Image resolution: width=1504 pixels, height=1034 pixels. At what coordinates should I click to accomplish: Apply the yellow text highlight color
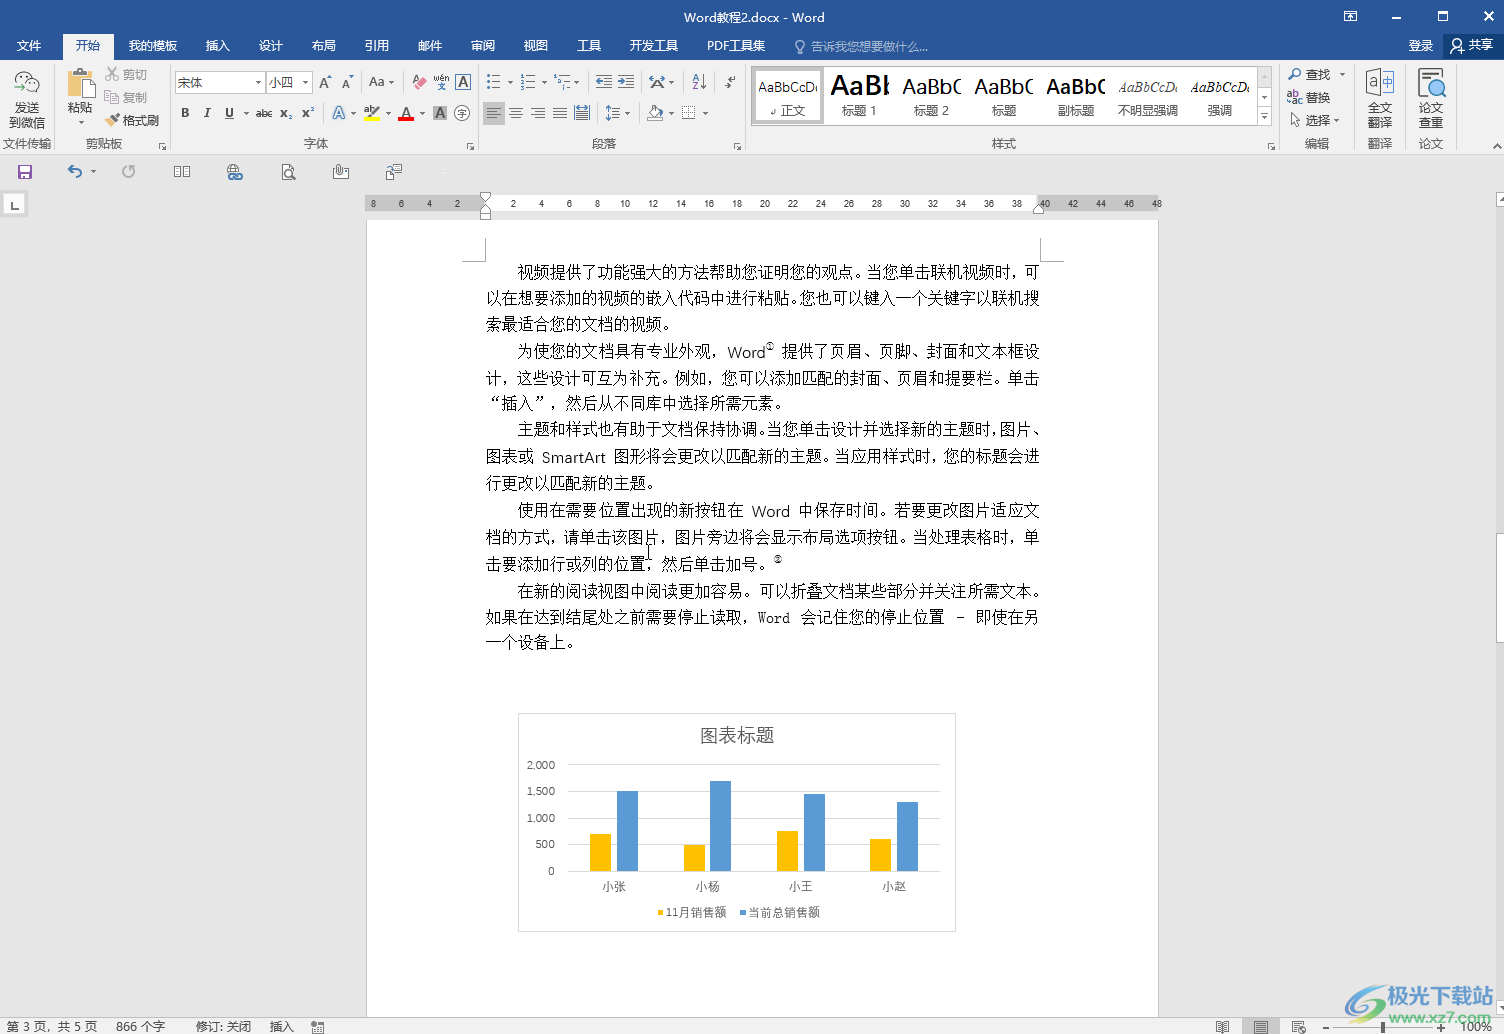pos(371,113)
